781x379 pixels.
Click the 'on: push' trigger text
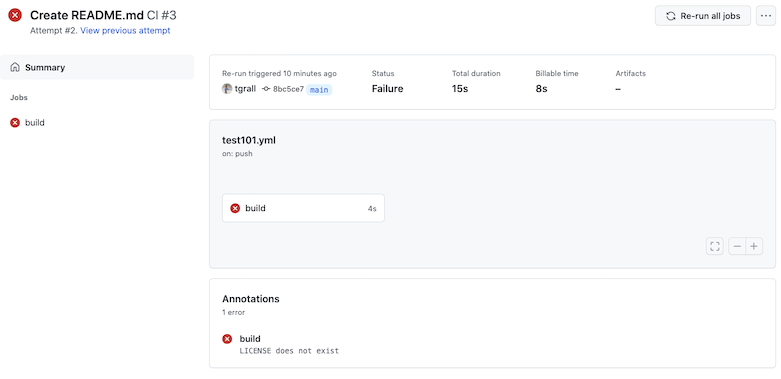click(237, 154)
